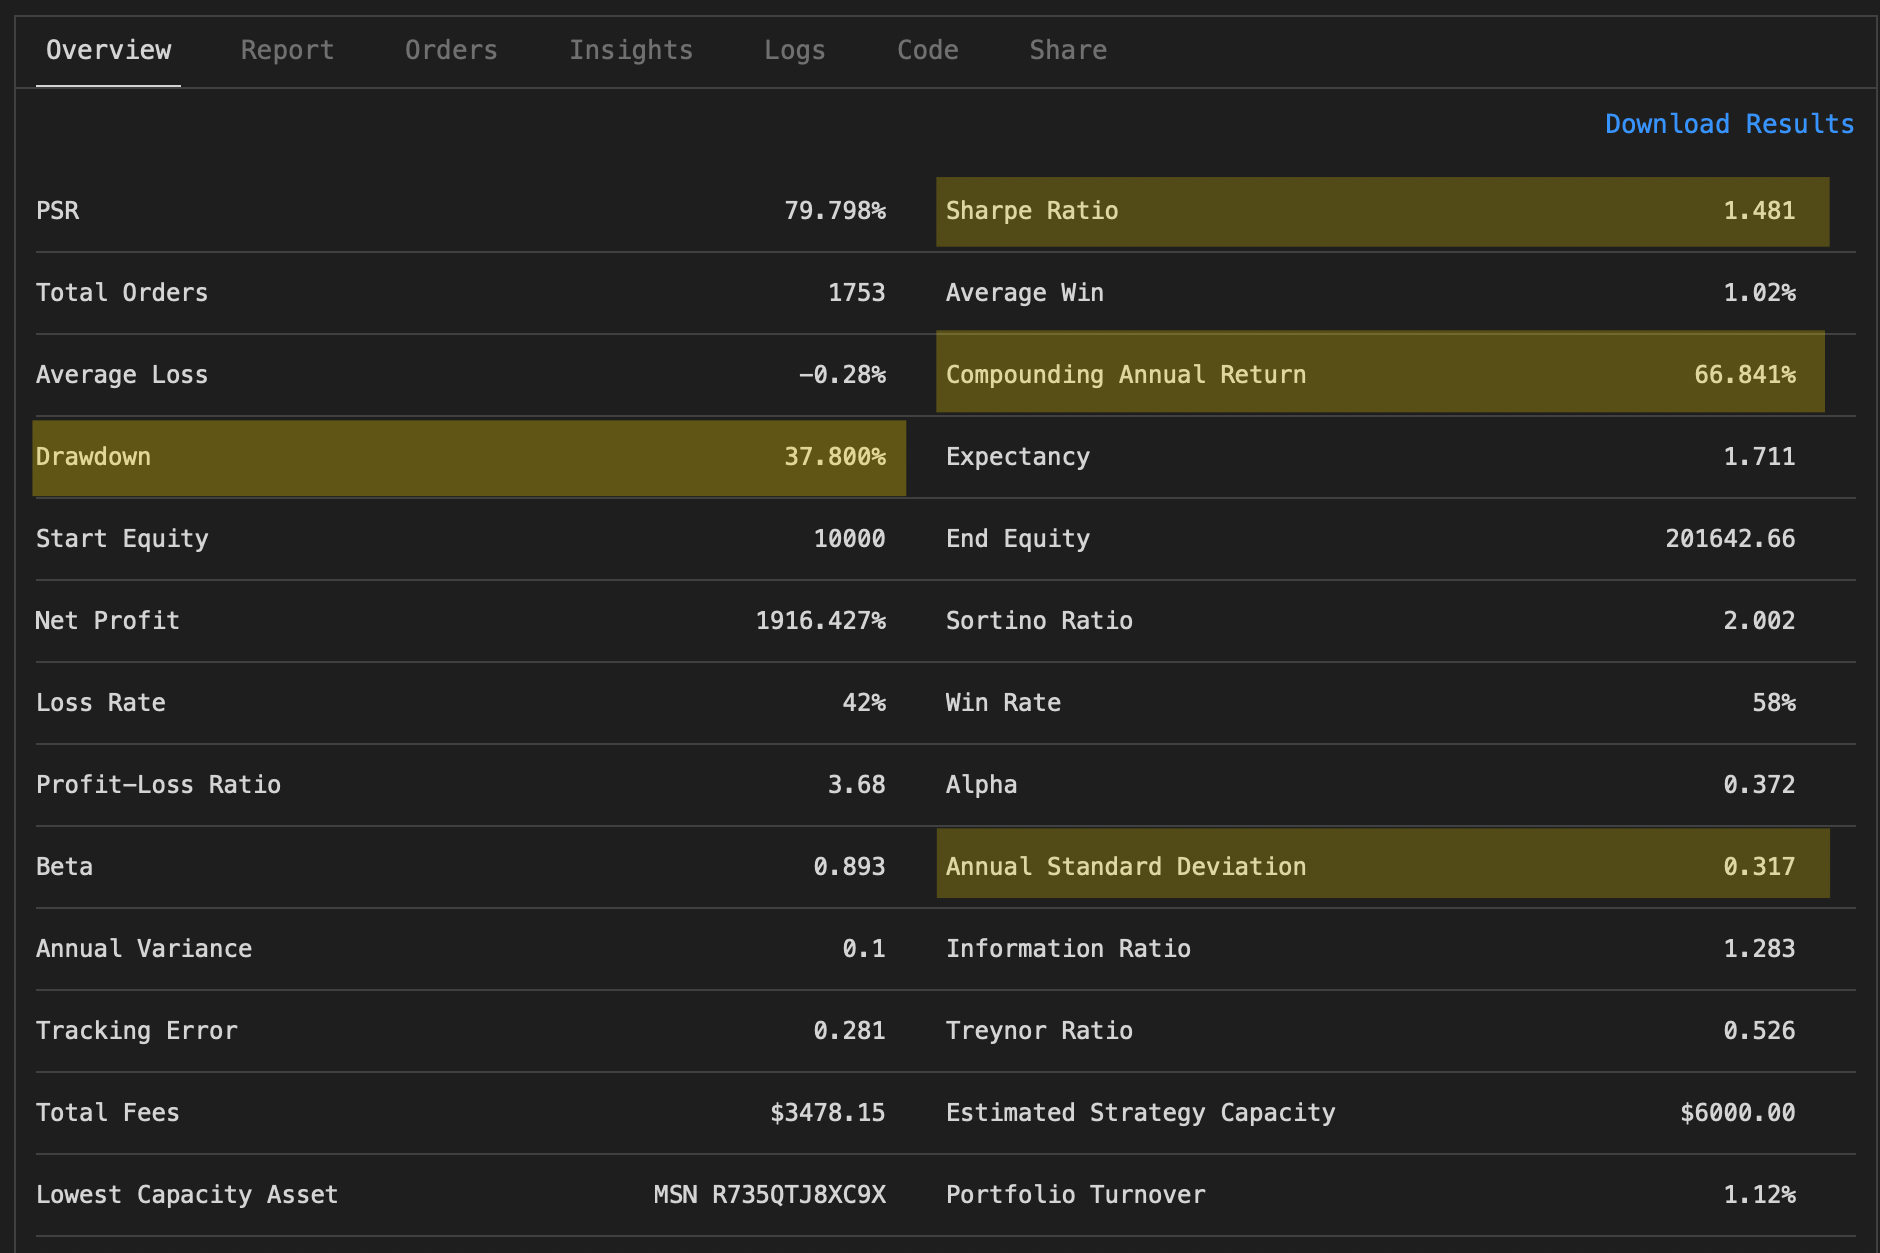Image resolution: width=1880 pixels, height=1253 pixels.
Task: Select the Drawdown value 37.800%
Action: 835,457
